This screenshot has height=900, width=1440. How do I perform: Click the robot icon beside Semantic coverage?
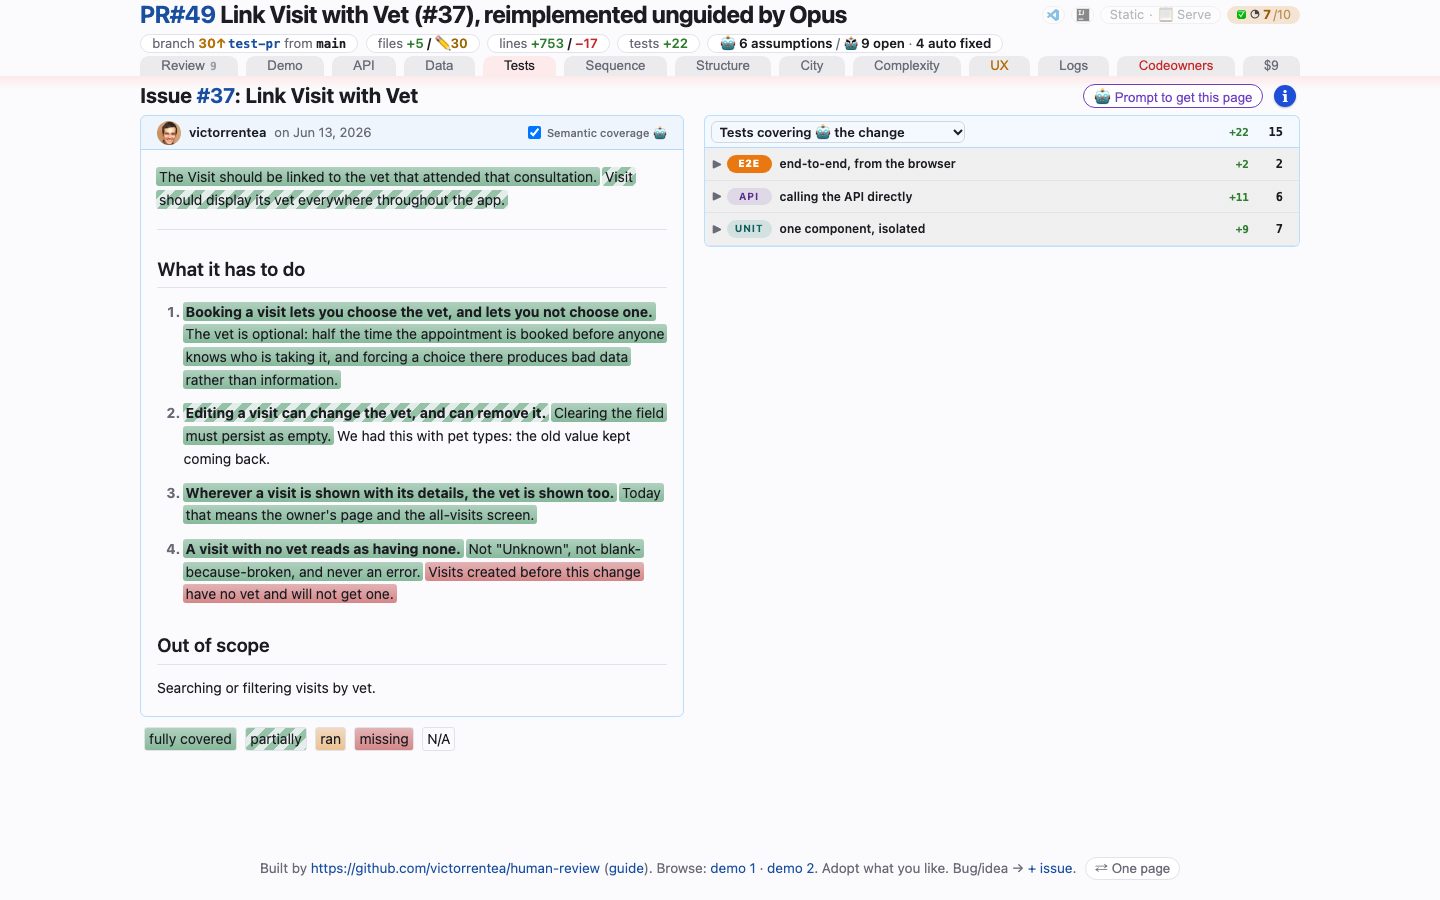[660, 133]
